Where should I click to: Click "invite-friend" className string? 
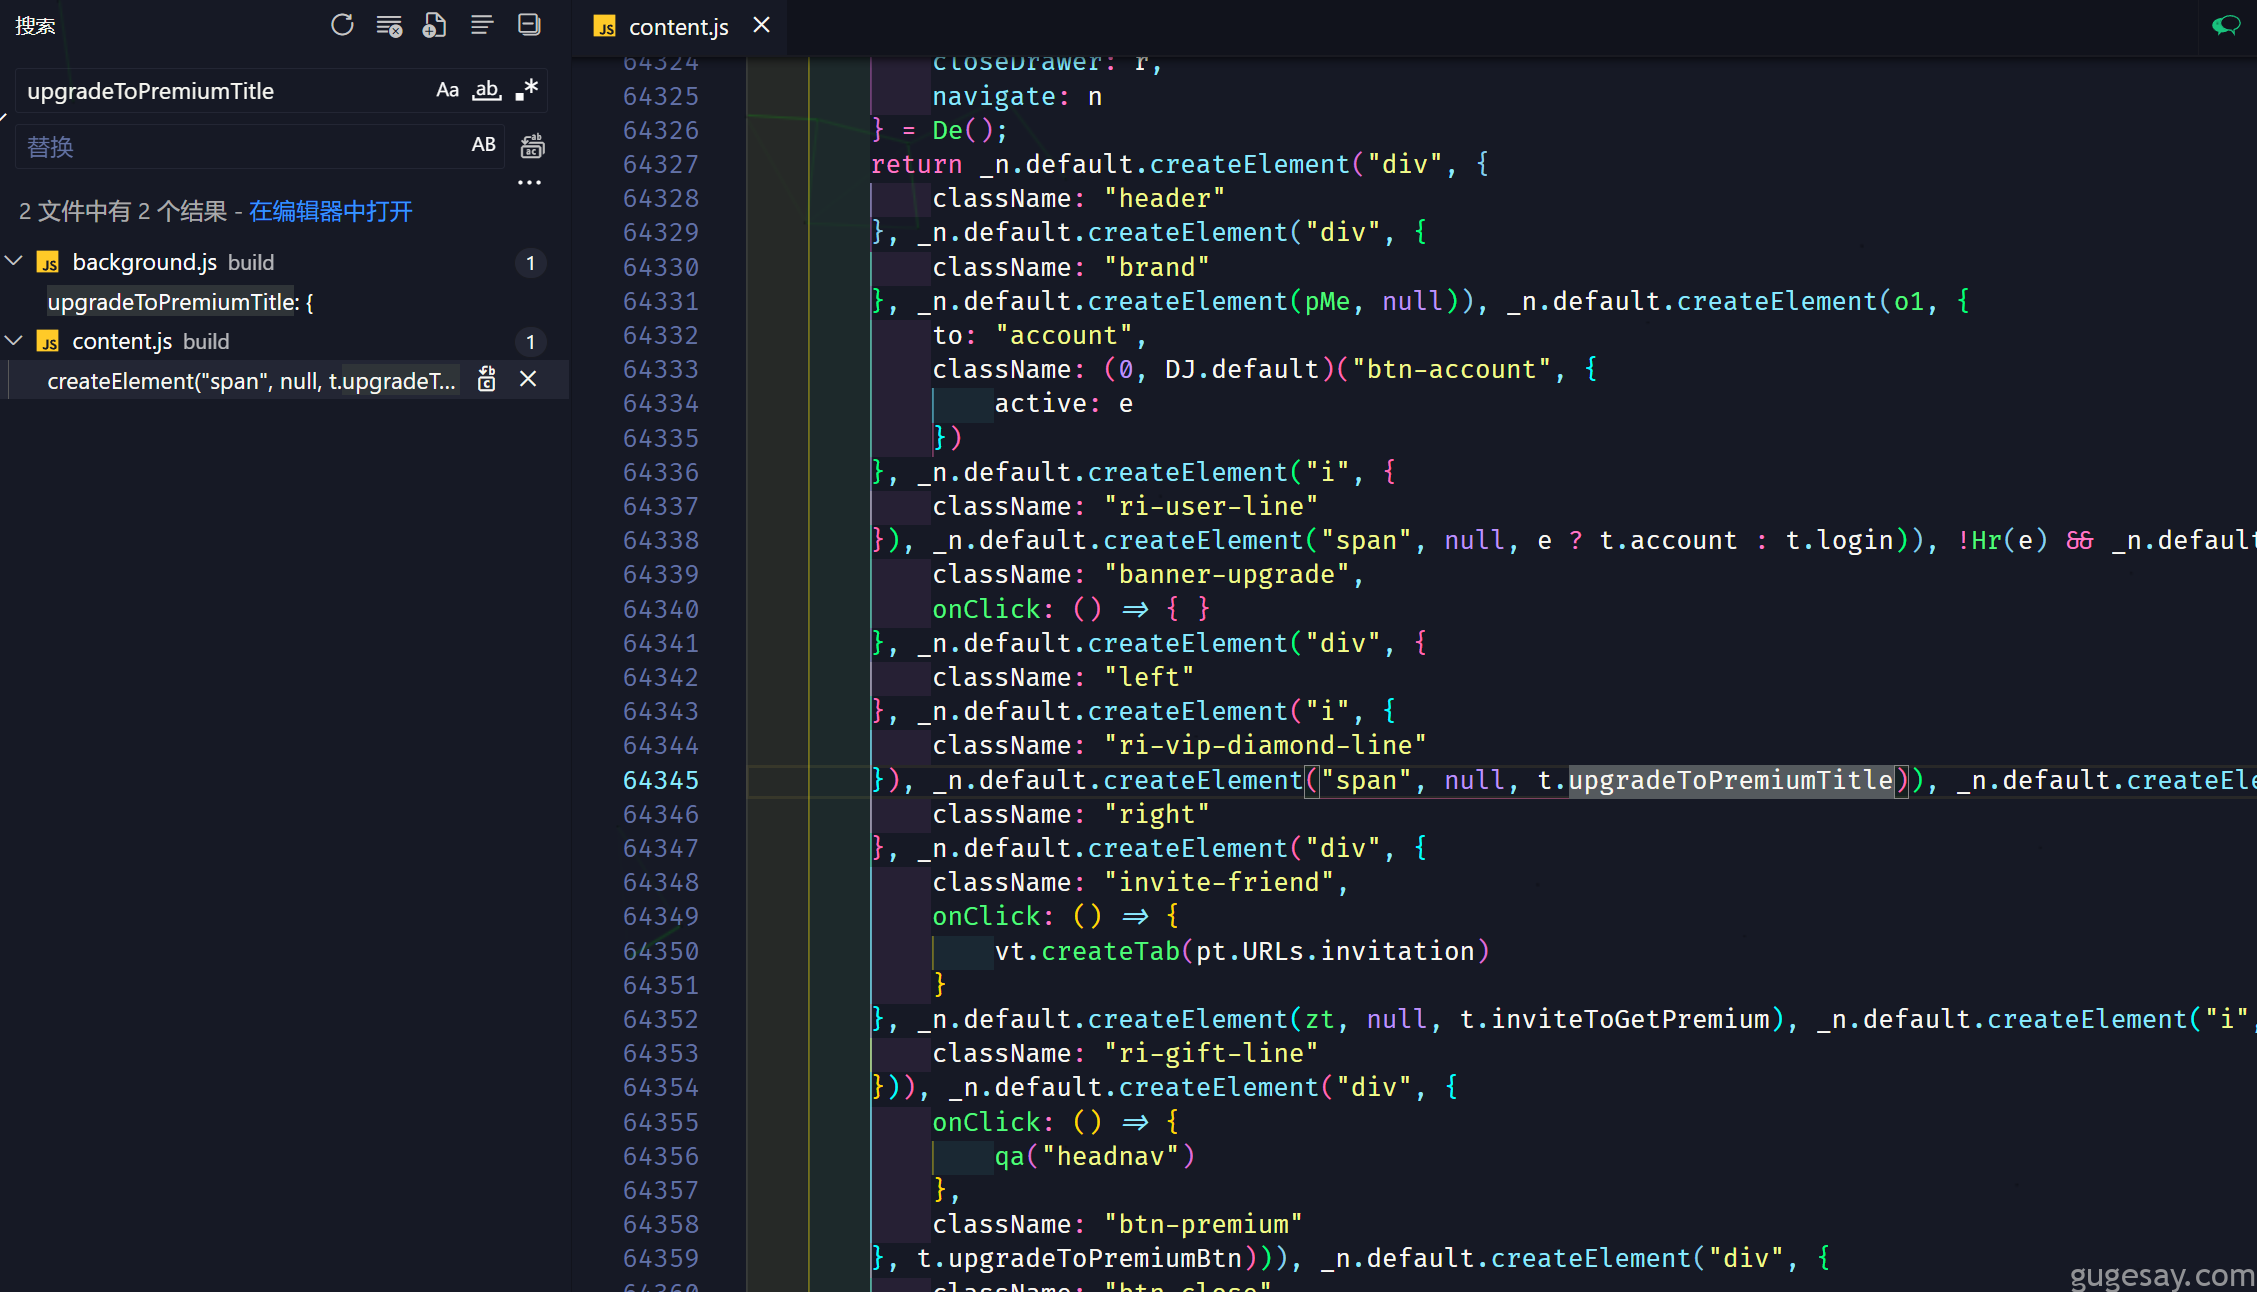1219,883
